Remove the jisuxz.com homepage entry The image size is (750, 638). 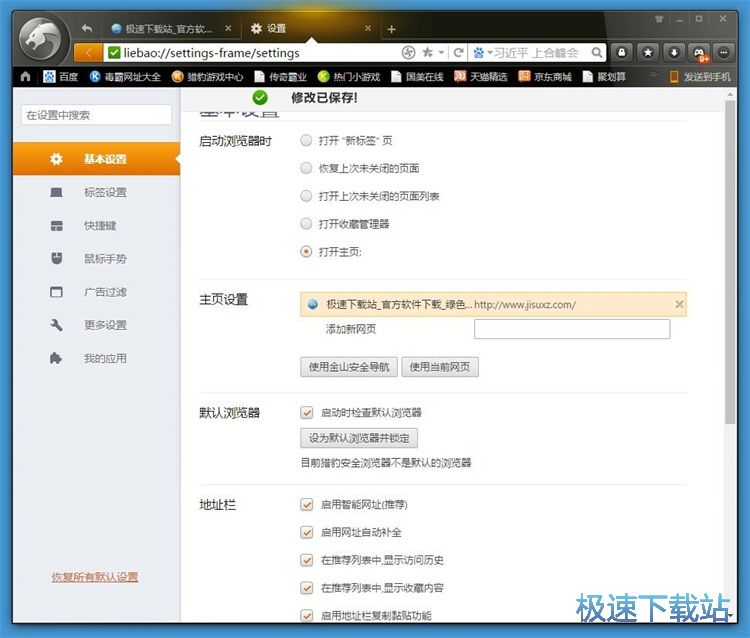click(679, 304)
